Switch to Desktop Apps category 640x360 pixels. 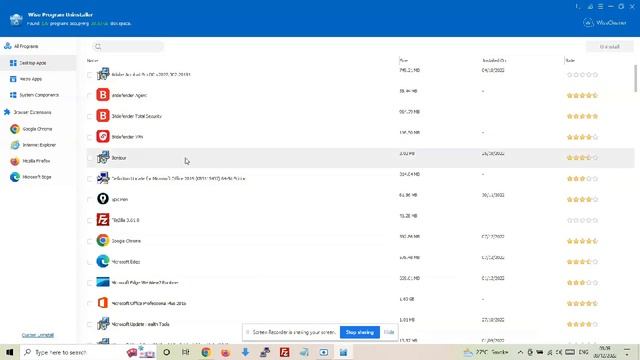(x=38, y=63)
